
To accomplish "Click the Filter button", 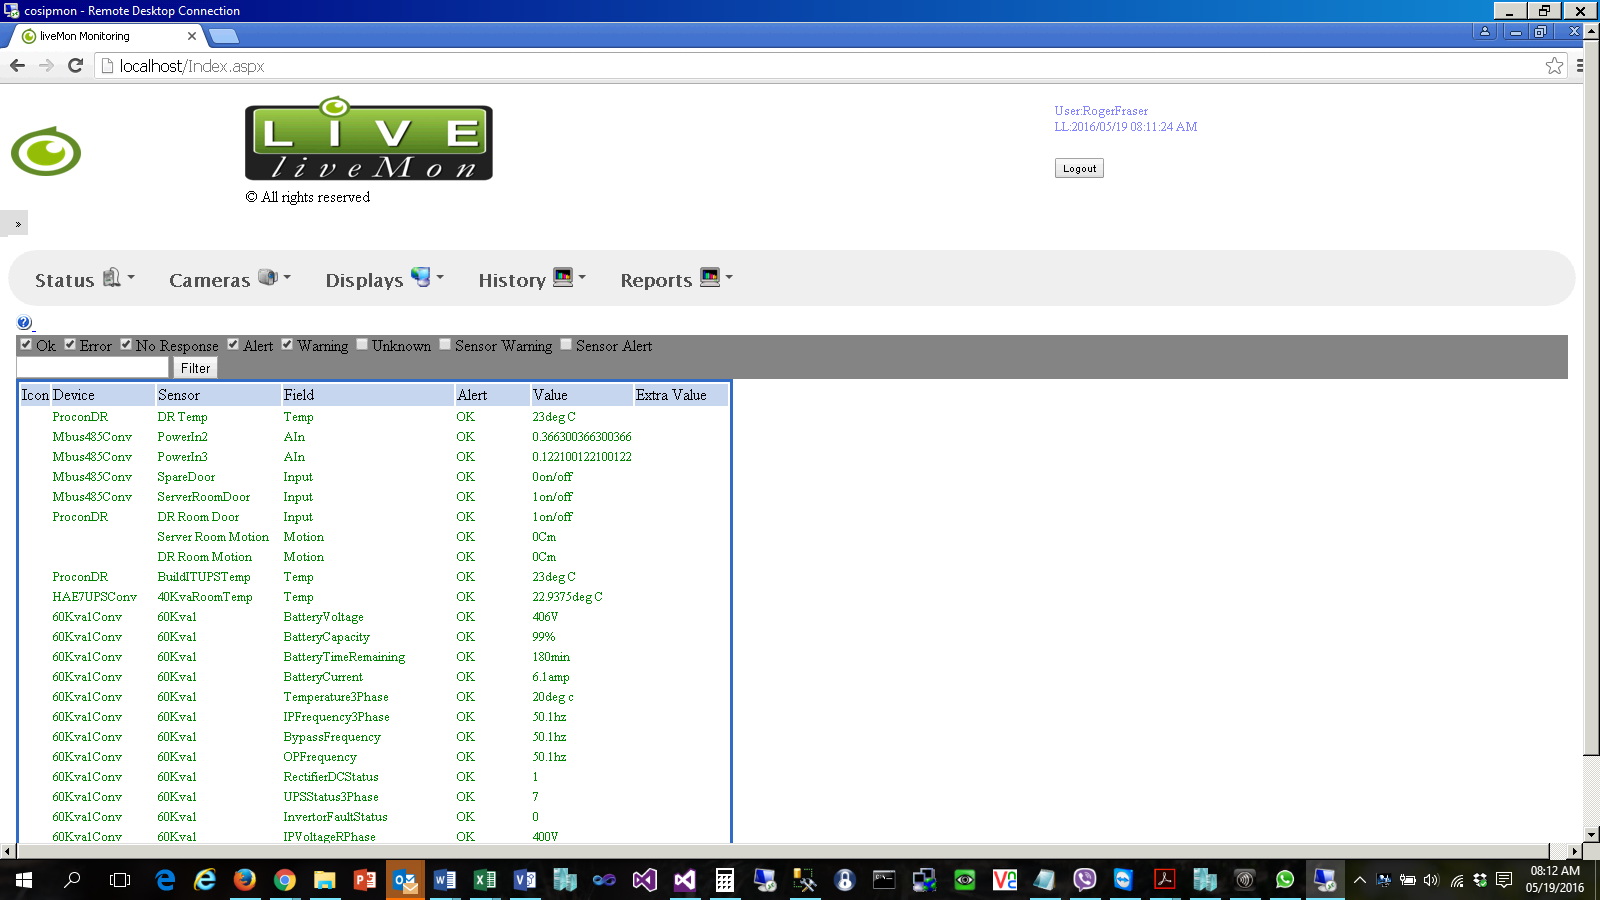I will tap(195, 368).
